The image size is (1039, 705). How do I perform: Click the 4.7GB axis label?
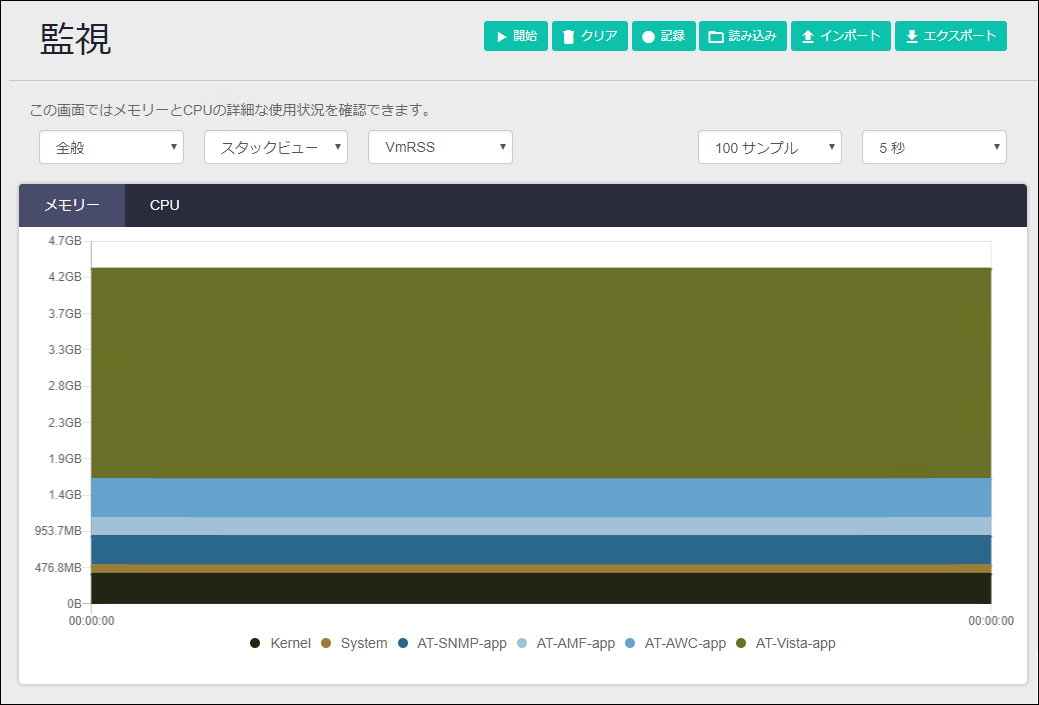[65, 241]
